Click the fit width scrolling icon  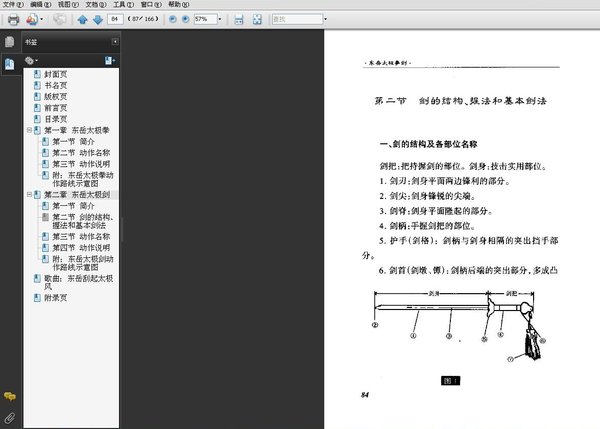click(238, 19)
